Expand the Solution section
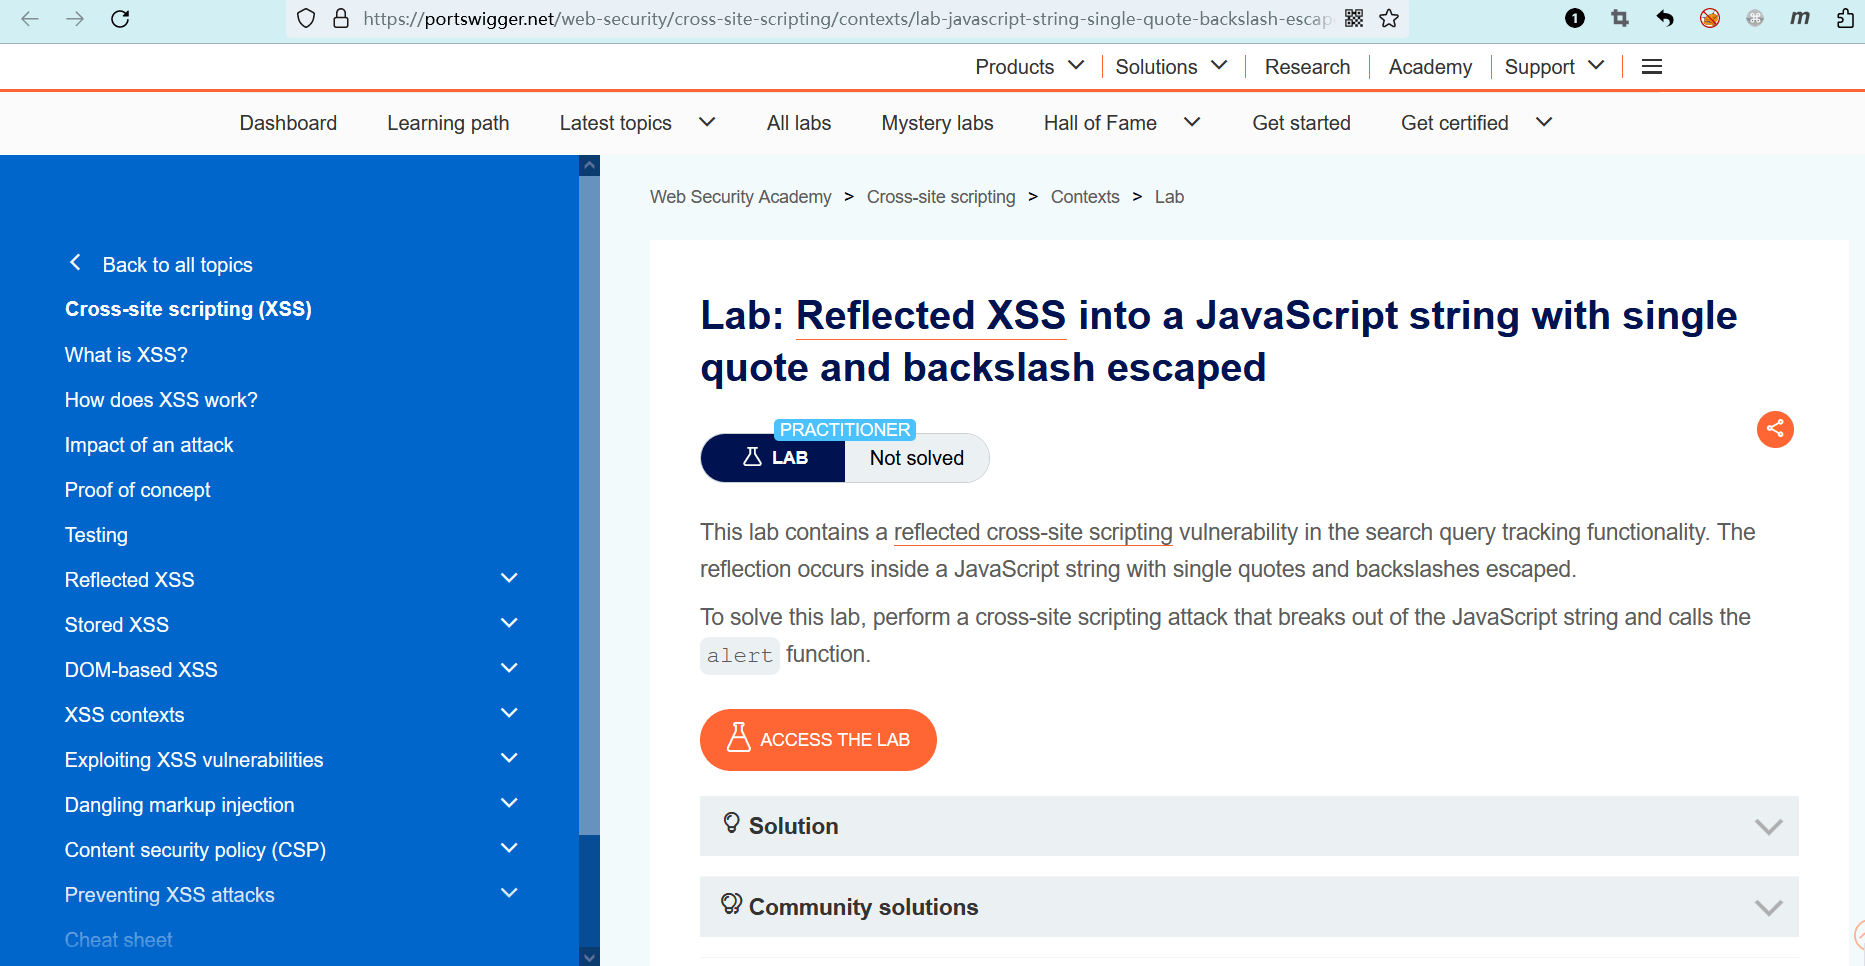1865x966 pixels. point(1248,826)
